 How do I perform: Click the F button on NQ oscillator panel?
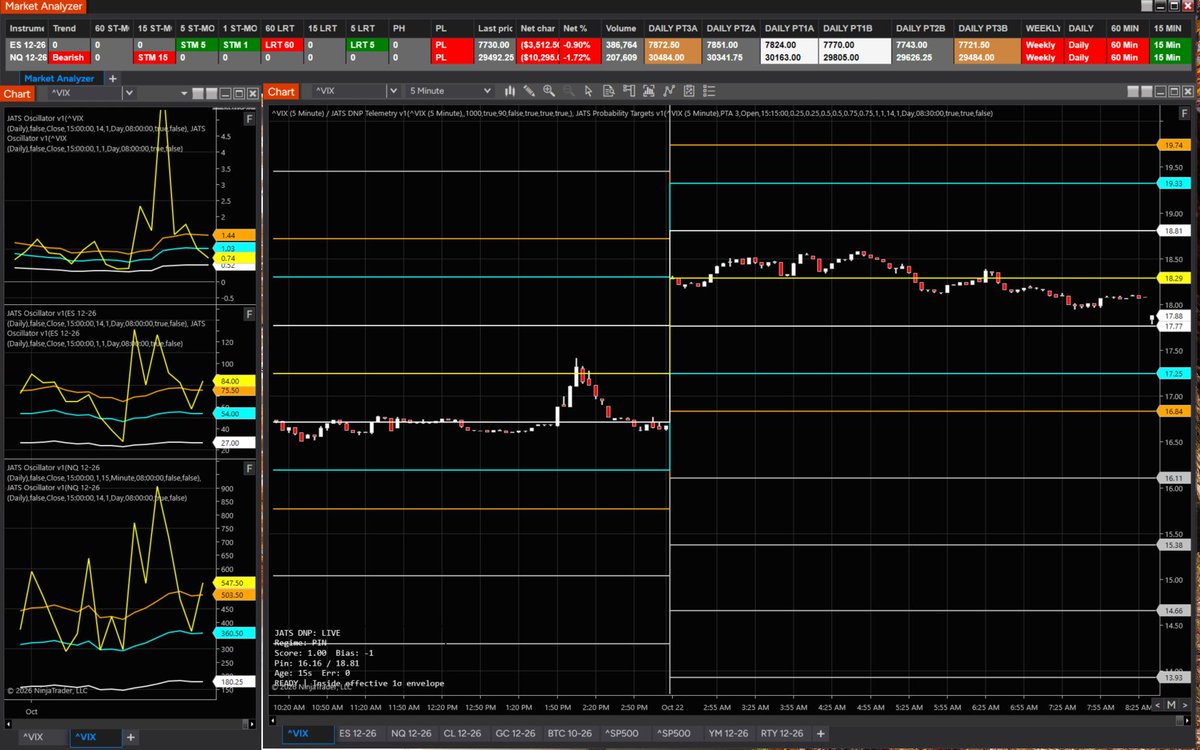point(249,468)
